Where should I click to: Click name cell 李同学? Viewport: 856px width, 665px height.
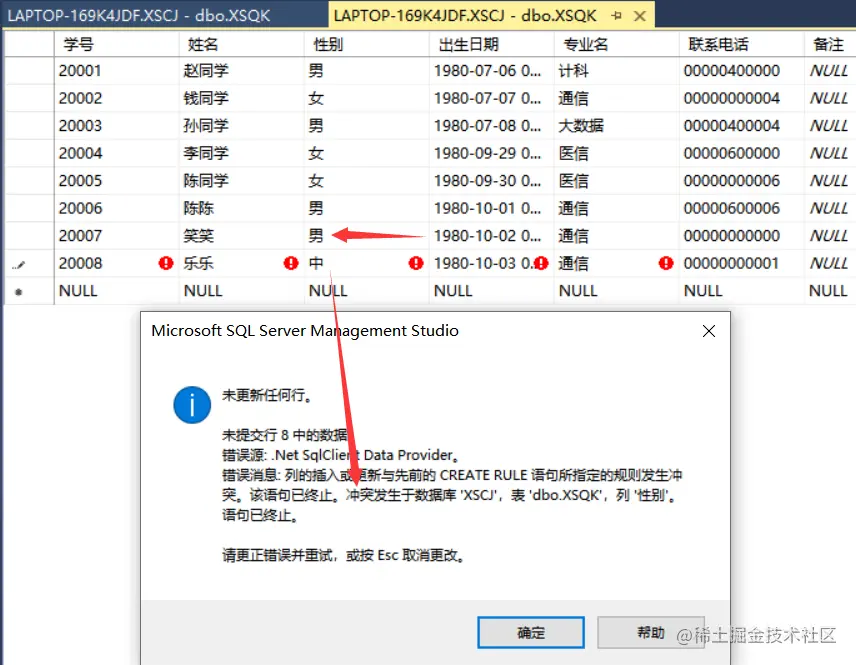(242, 153)
